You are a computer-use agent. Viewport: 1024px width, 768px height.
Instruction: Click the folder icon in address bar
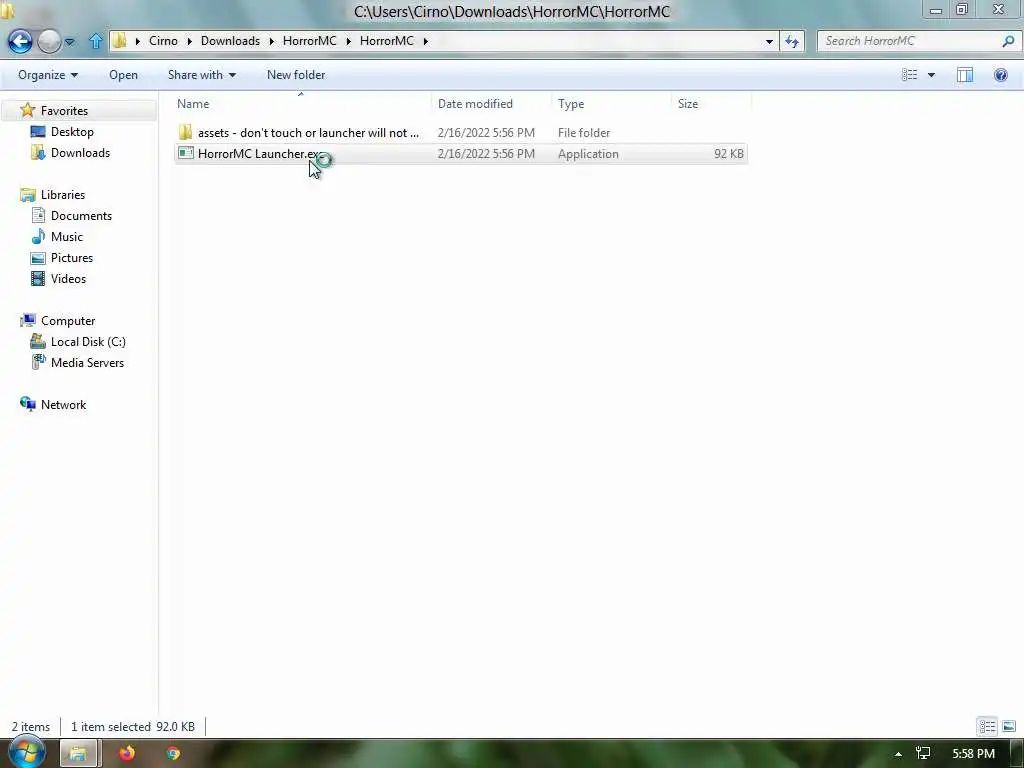click(x=120, y=40)
